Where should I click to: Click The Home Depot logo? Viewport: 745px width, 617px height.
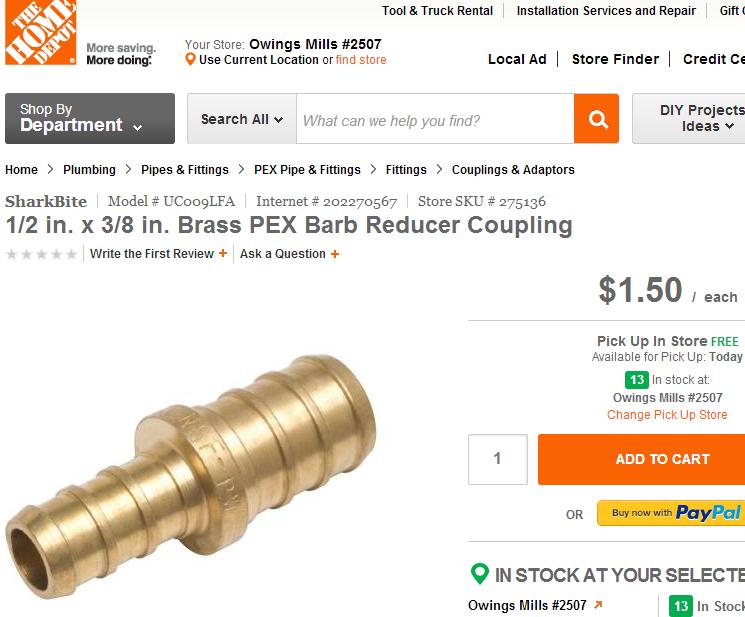click(x=40, y=32)
